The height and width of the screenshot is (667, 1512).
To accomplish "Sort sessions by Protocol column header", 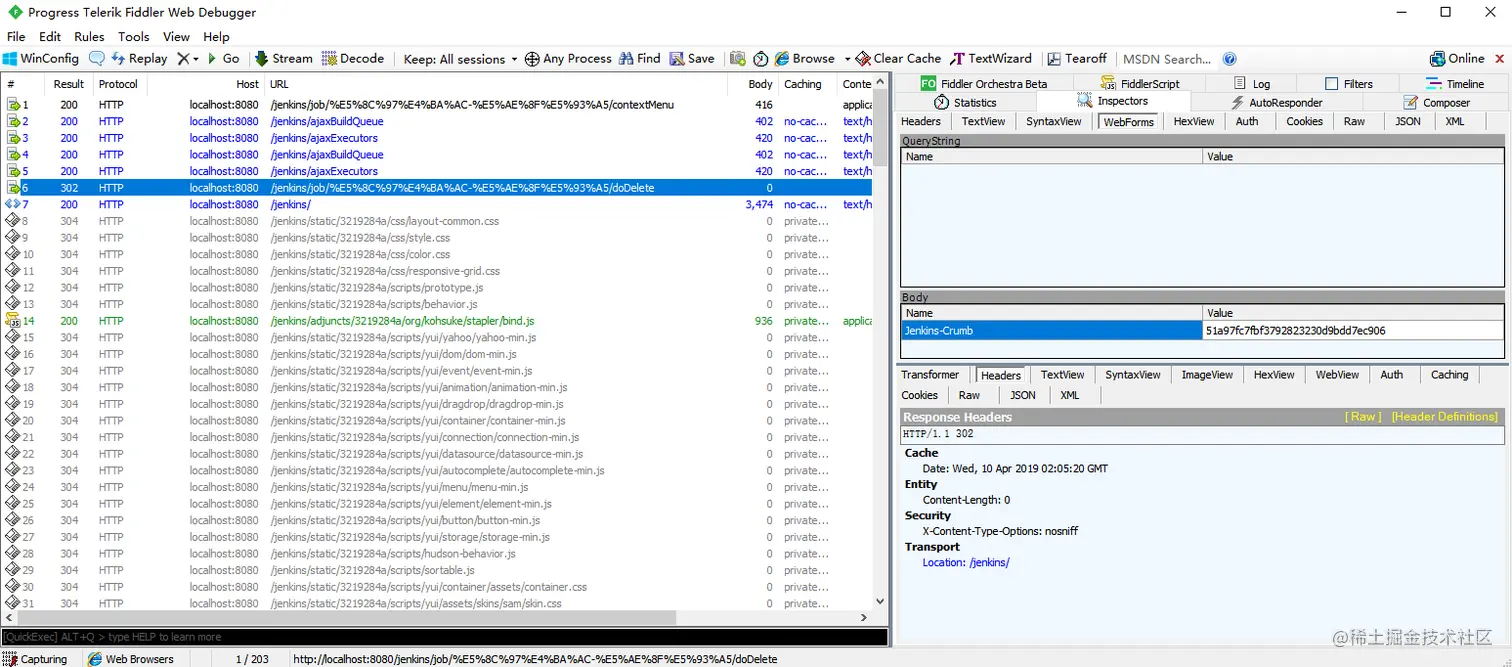I will pyautogui.click(x=119, y=85).
